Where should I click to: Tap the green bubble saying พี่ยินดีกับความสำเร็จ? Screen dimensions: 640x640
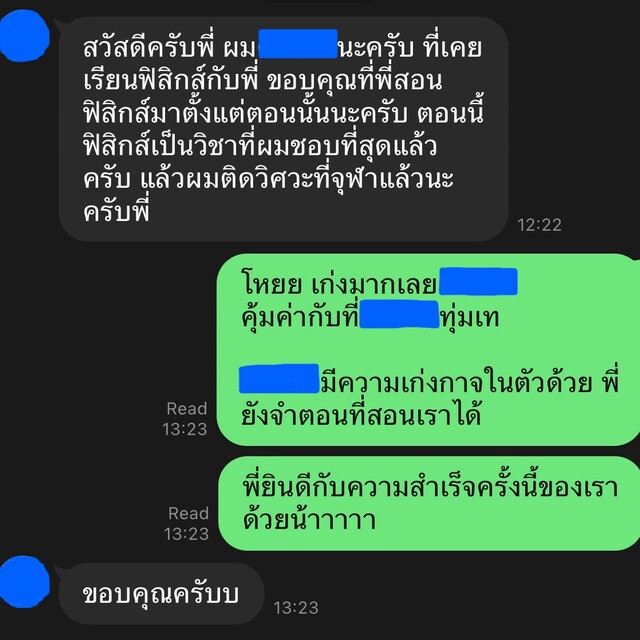(429, 504)
